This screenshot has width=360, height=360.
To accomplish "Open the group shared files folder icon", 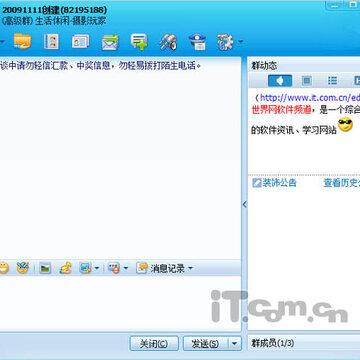I will 22,42.
